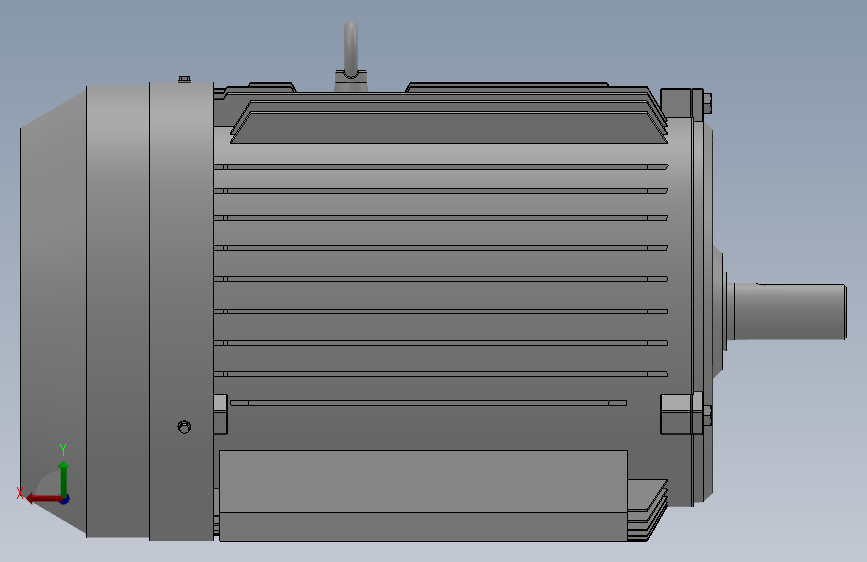The height and width of the screenshot is (562, 867).
Task: Select the small bolt on top of fan cover
Action: (185, 80)
